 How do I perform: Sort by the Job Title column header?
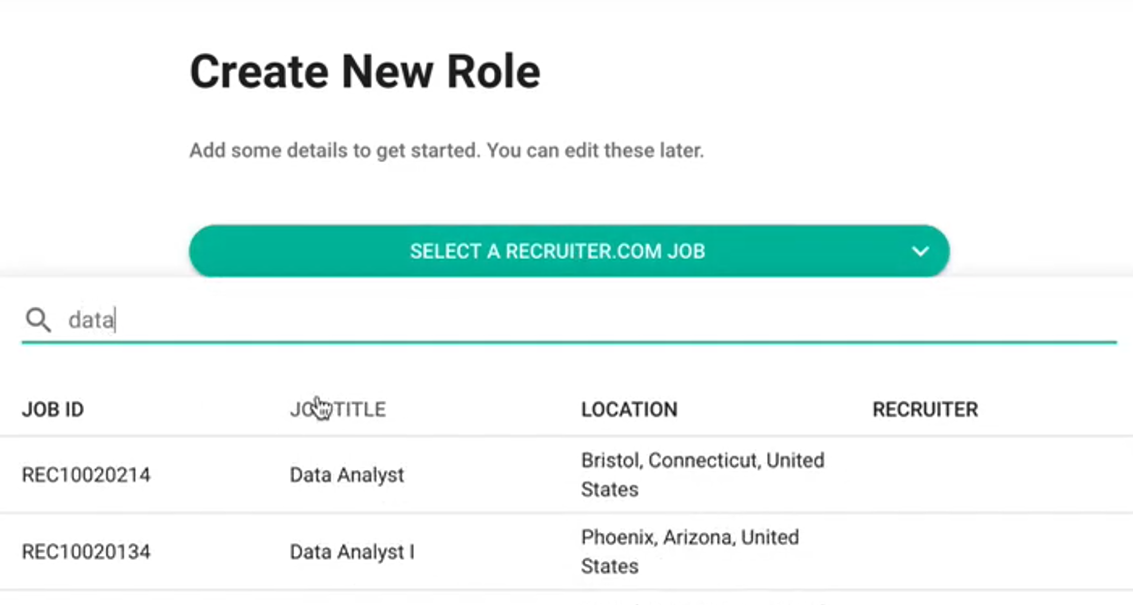point(338,409)
